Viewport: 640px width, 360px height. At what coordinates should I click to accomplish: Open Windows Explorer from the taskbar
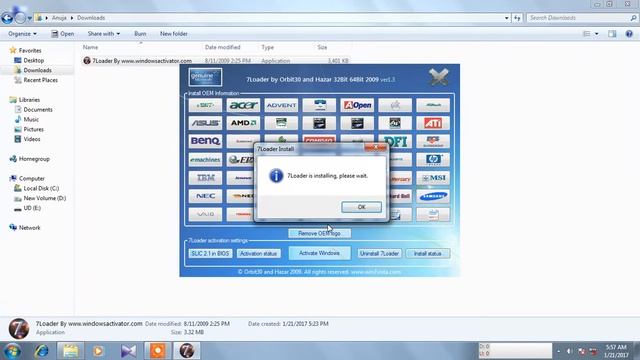(x=70, y=351)
